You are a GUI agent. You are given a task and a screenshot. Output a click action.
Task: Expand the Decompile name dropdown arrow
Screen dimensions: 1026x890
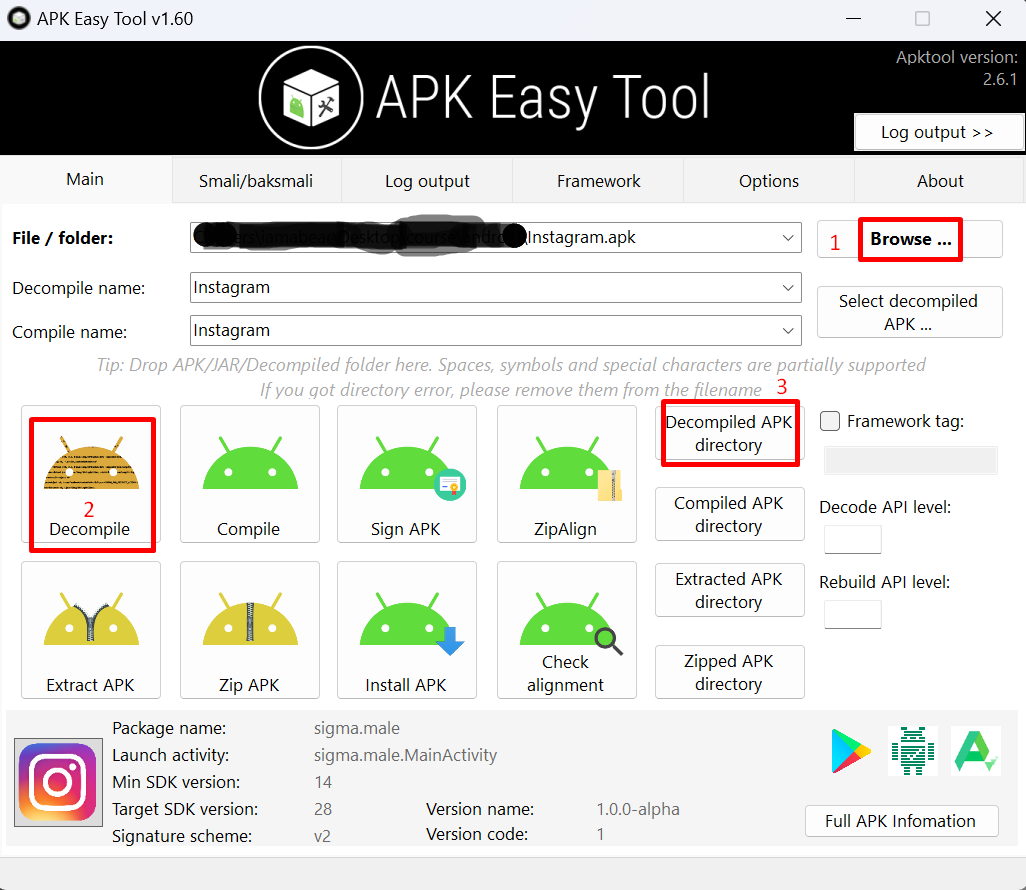click(x=788, y=288)
